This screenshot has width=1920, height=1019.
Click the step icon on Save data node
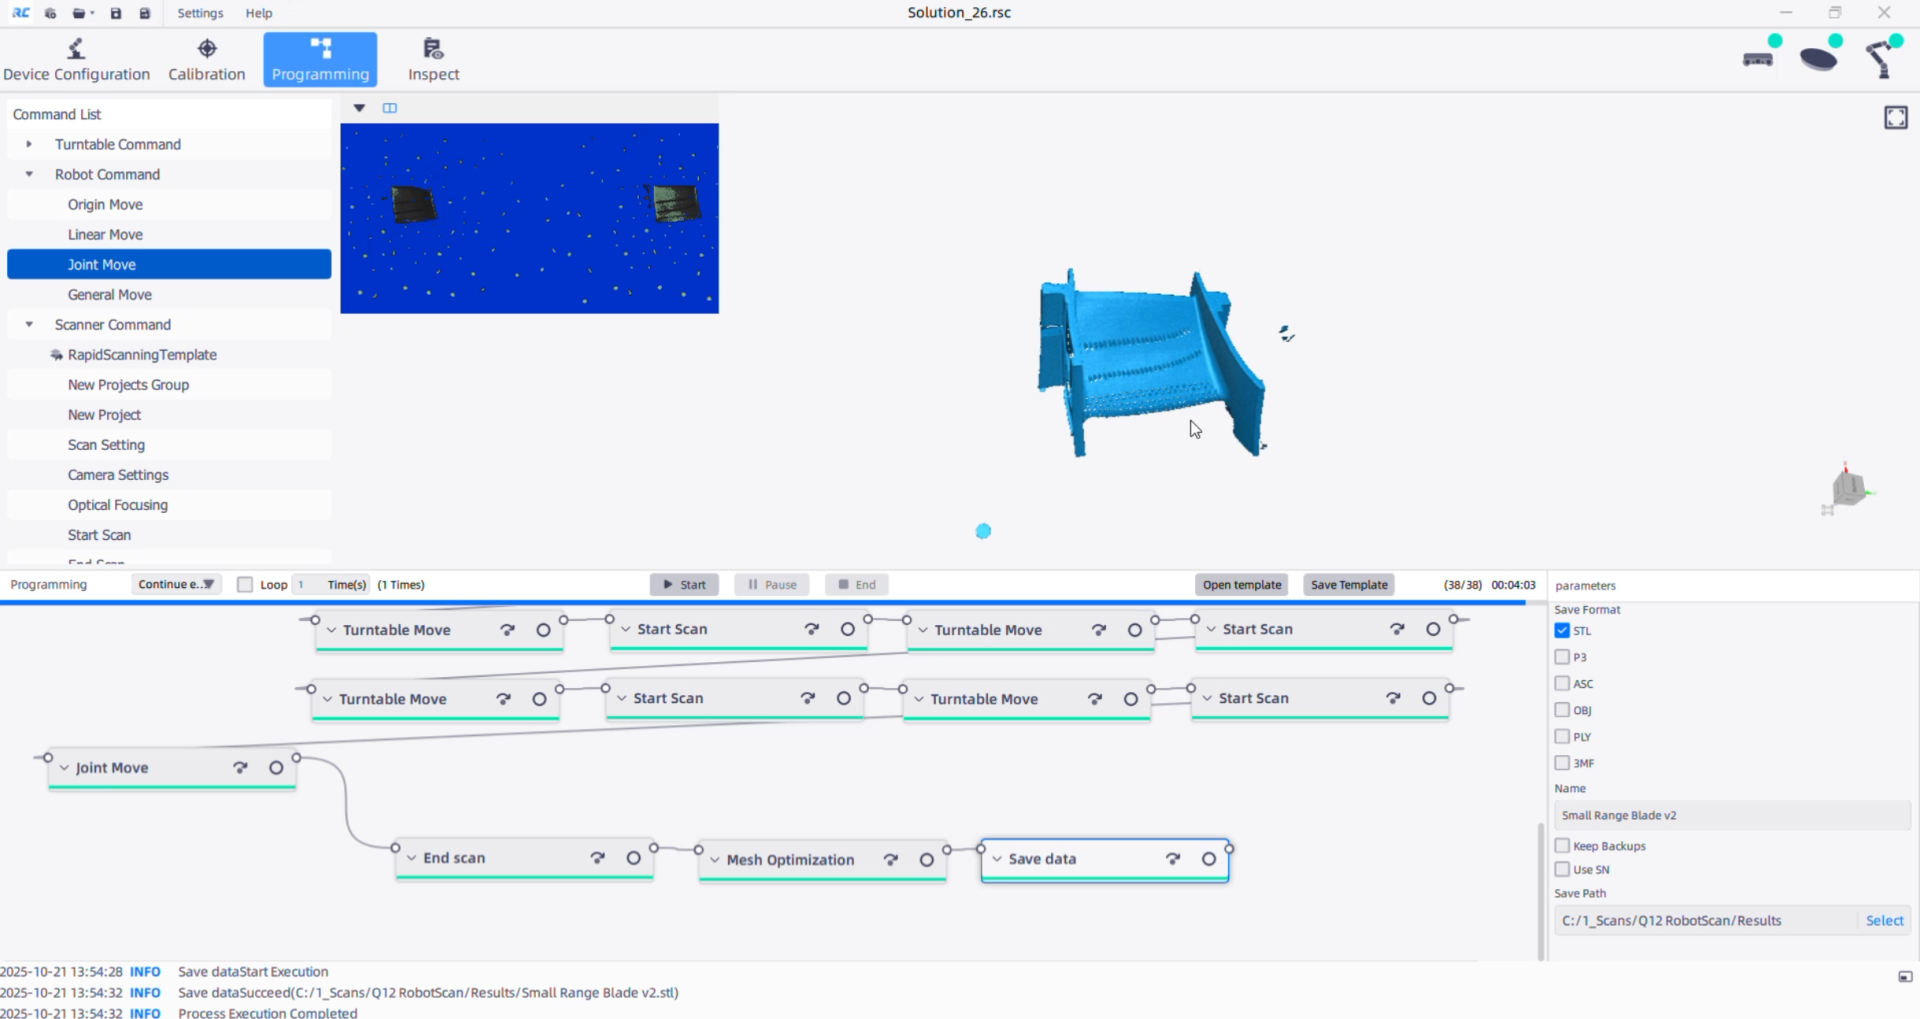pyautogui.click(x=1173, y=859)
